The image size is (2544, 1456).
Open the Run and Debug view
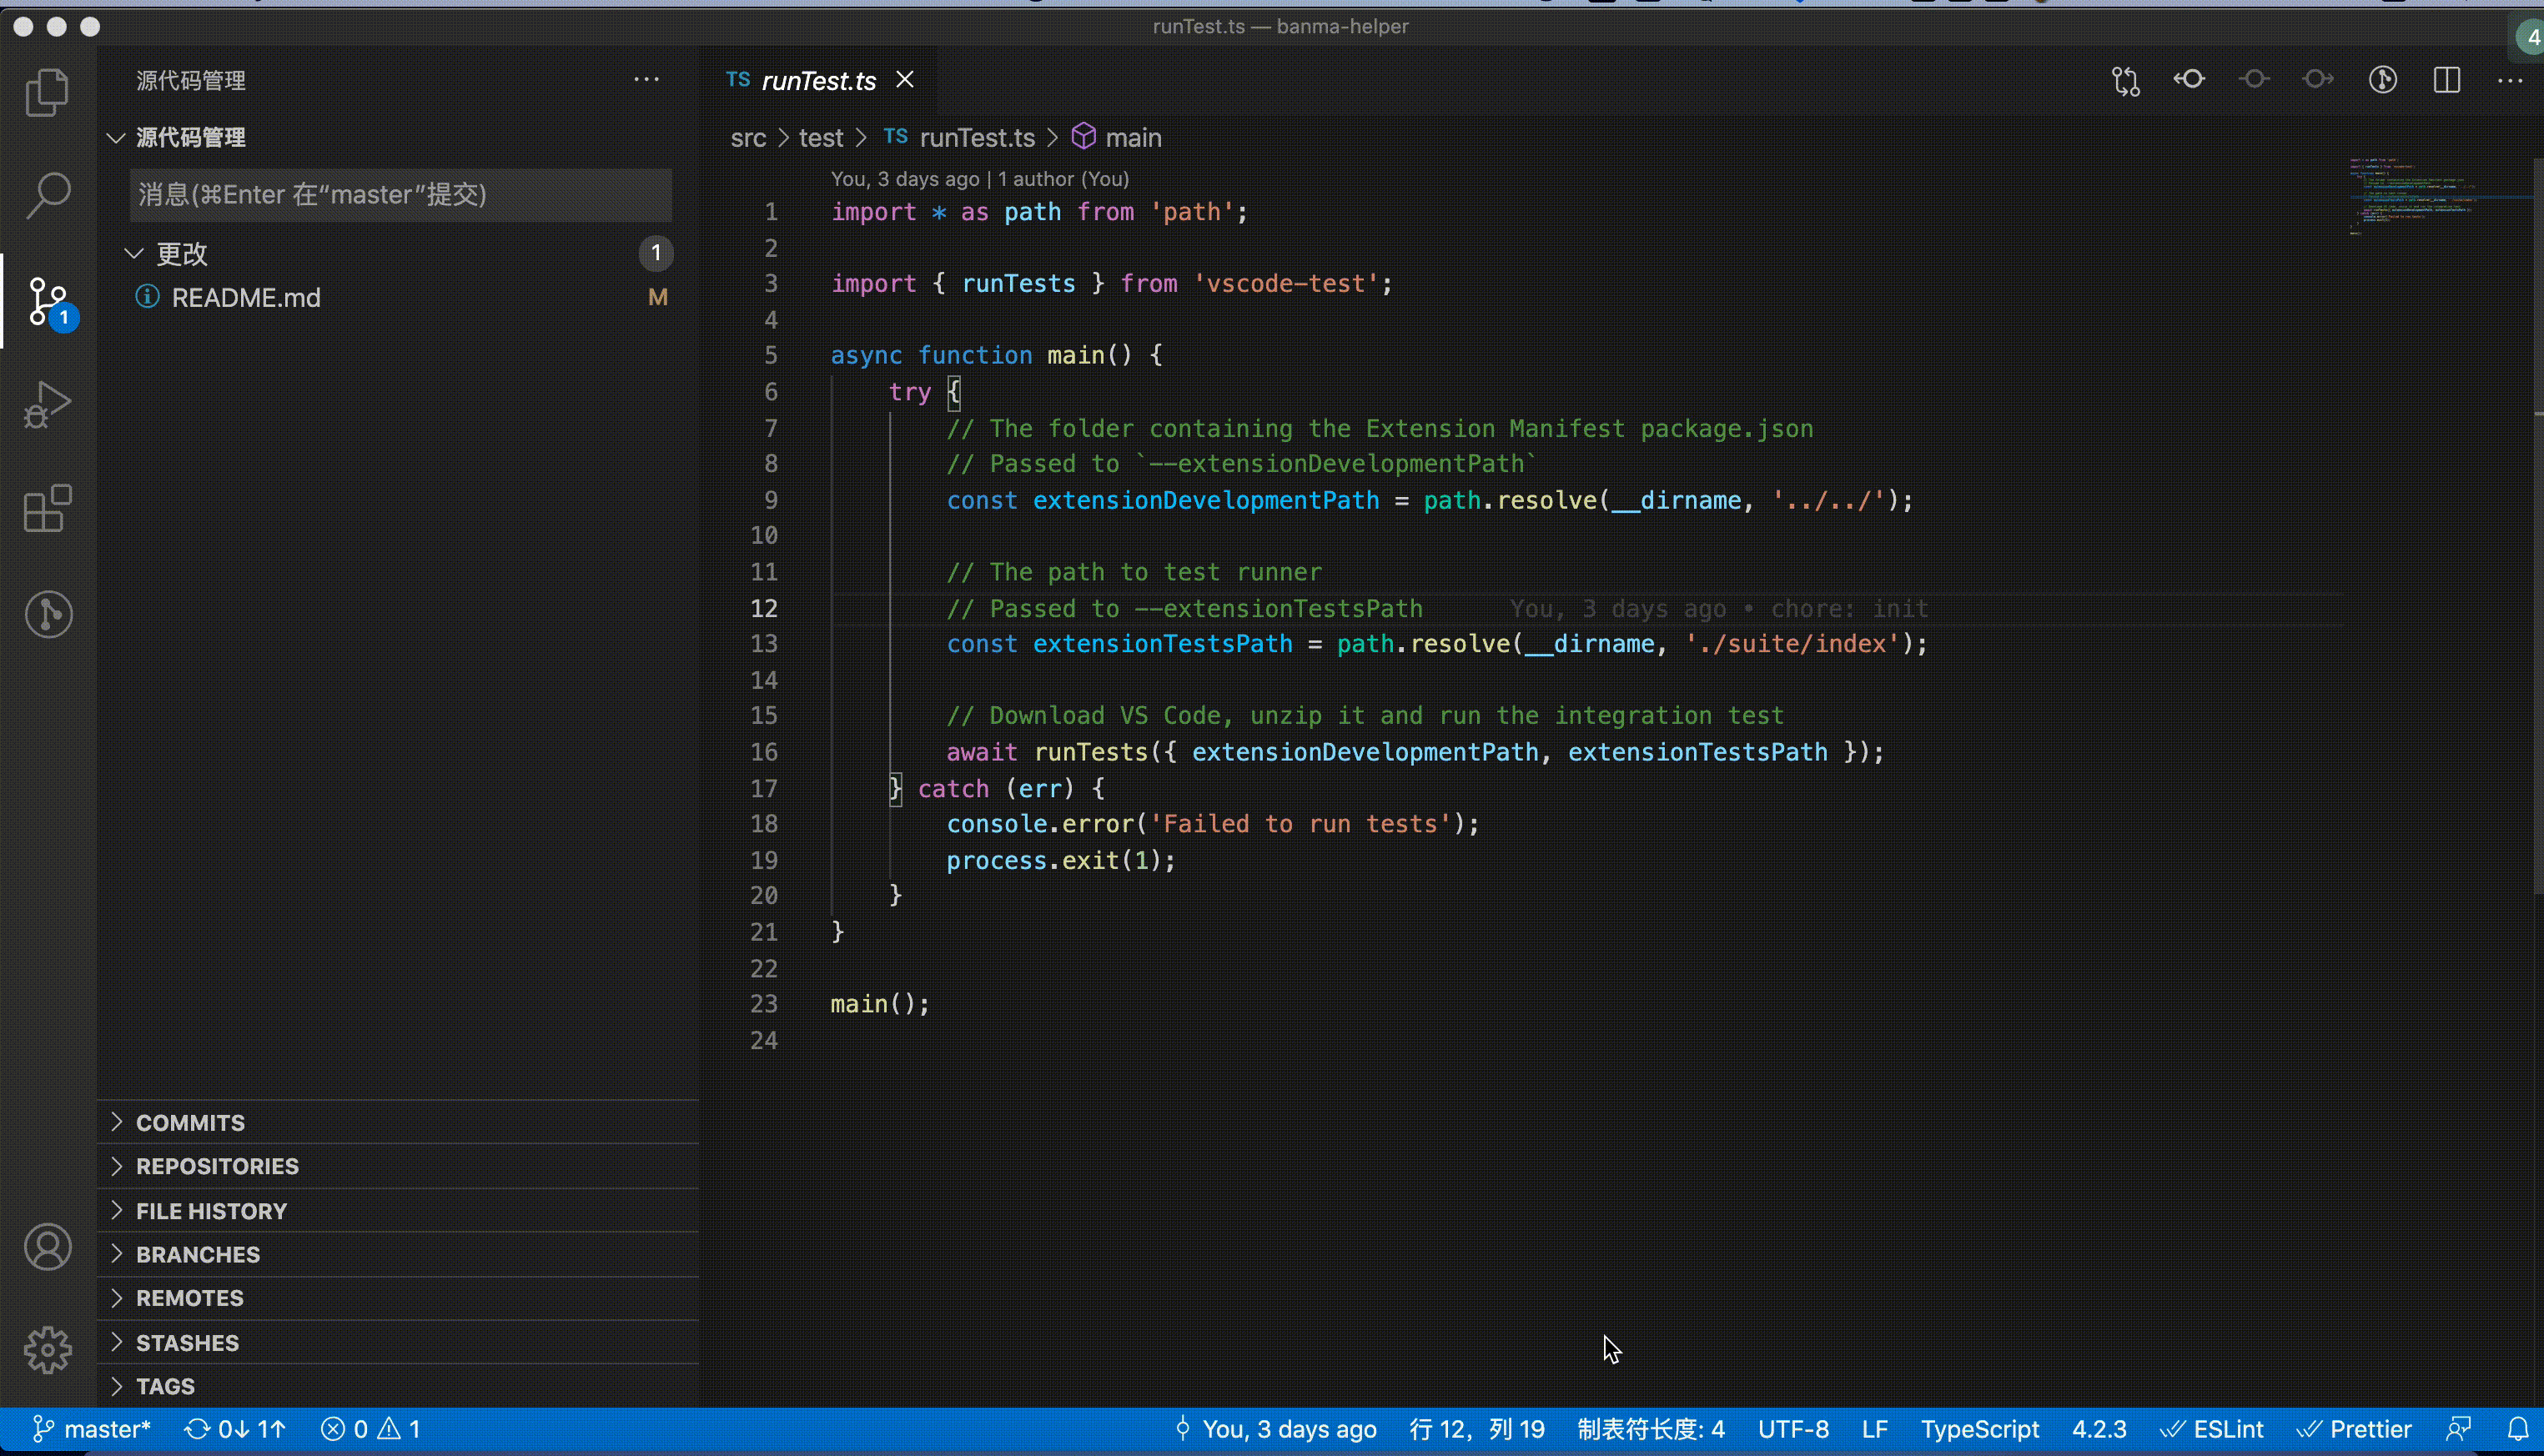click(47, 405)
